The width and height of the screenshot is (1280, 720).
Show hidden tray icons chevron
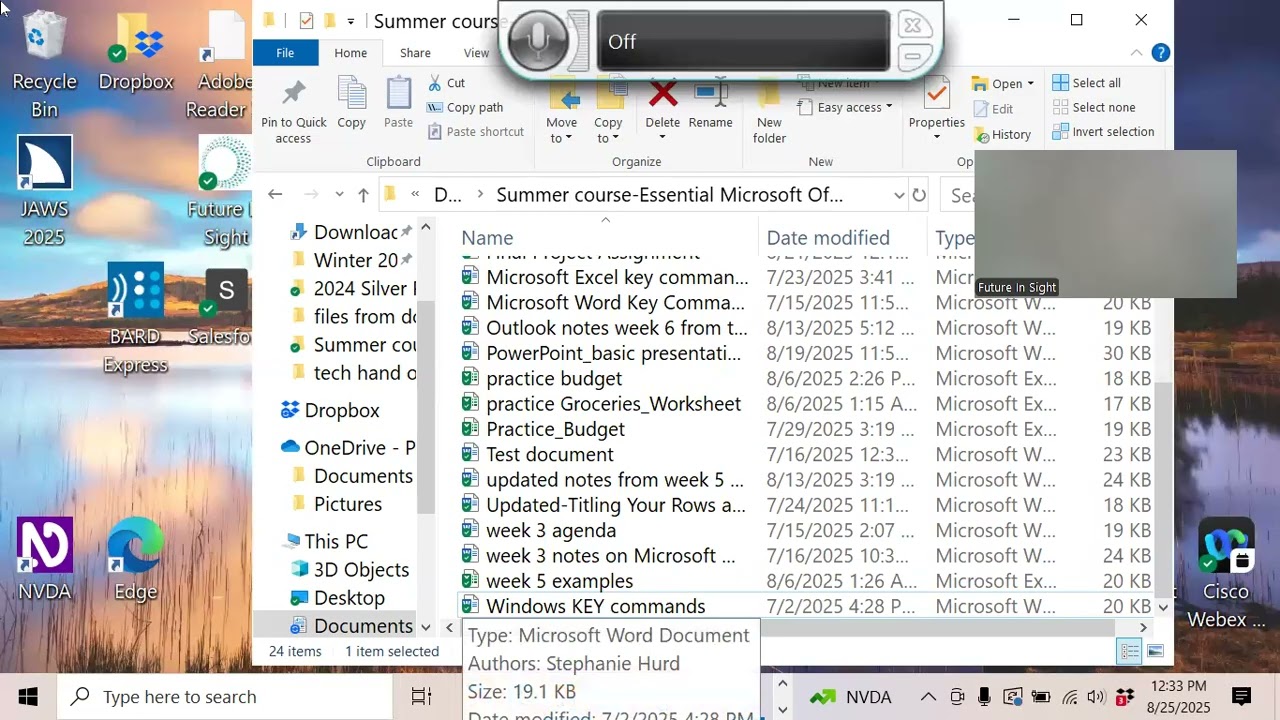[928, 697]
